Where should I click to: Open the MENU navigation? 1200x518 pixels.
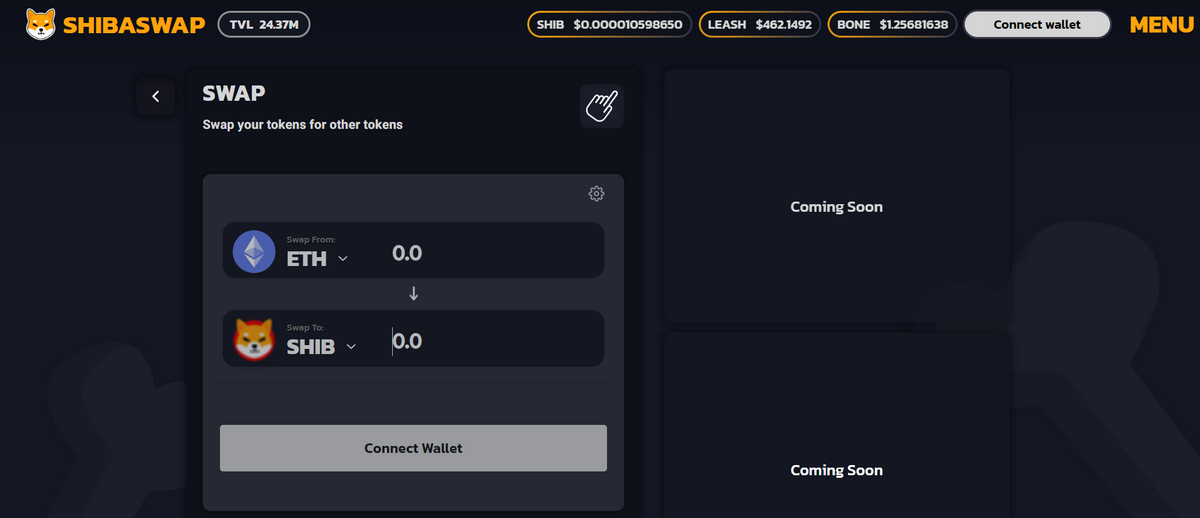(x=1161, y=25)
